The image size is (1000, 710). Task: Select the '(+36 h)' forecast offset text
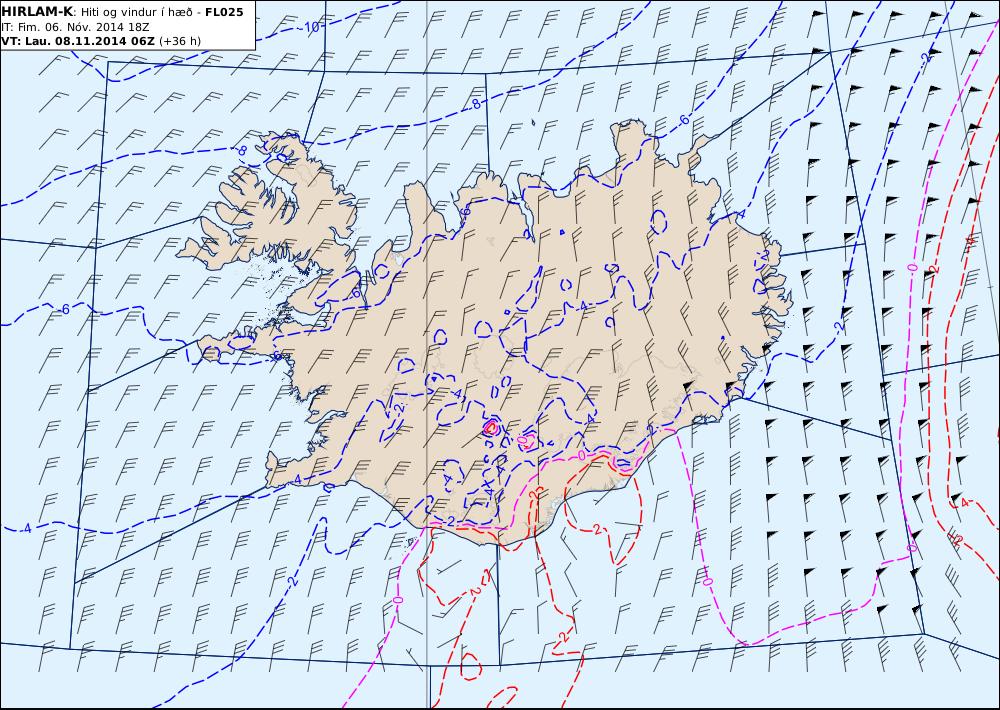tap(180, 41)
